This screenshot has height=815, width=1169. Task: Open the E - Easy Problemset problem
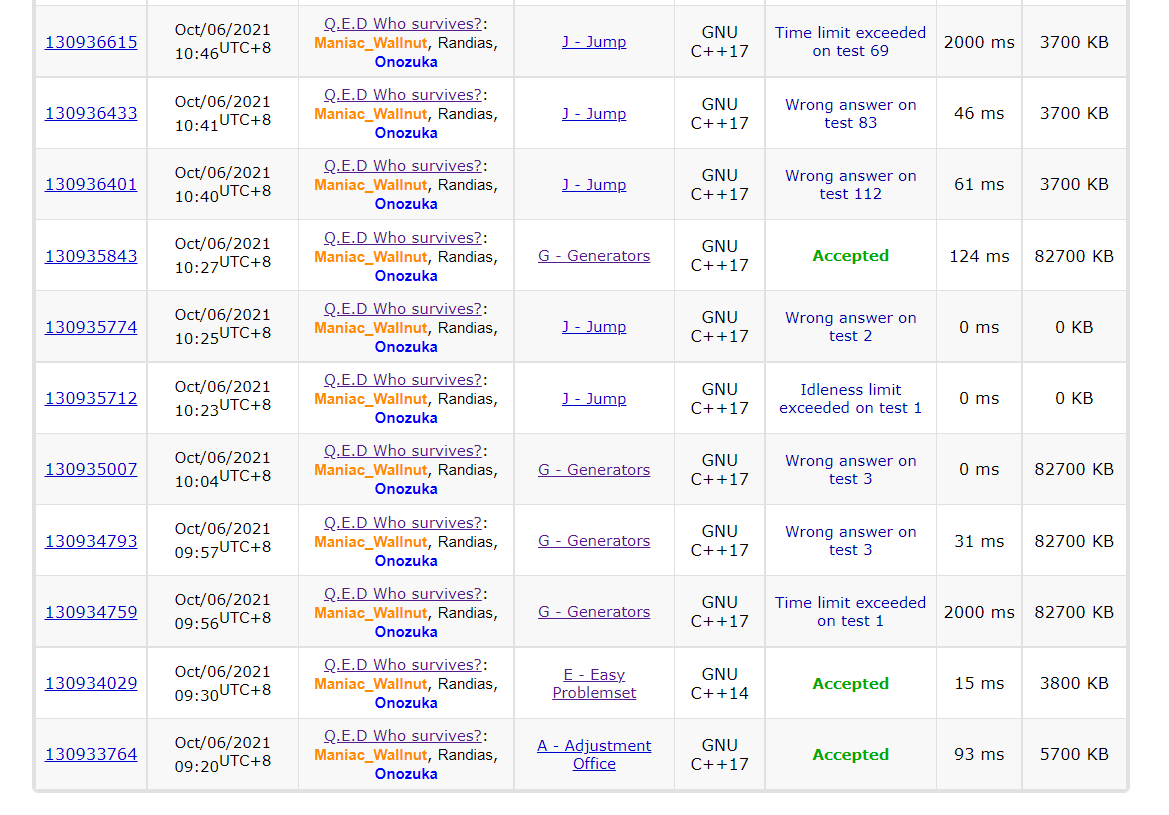[x=594, y=684]
